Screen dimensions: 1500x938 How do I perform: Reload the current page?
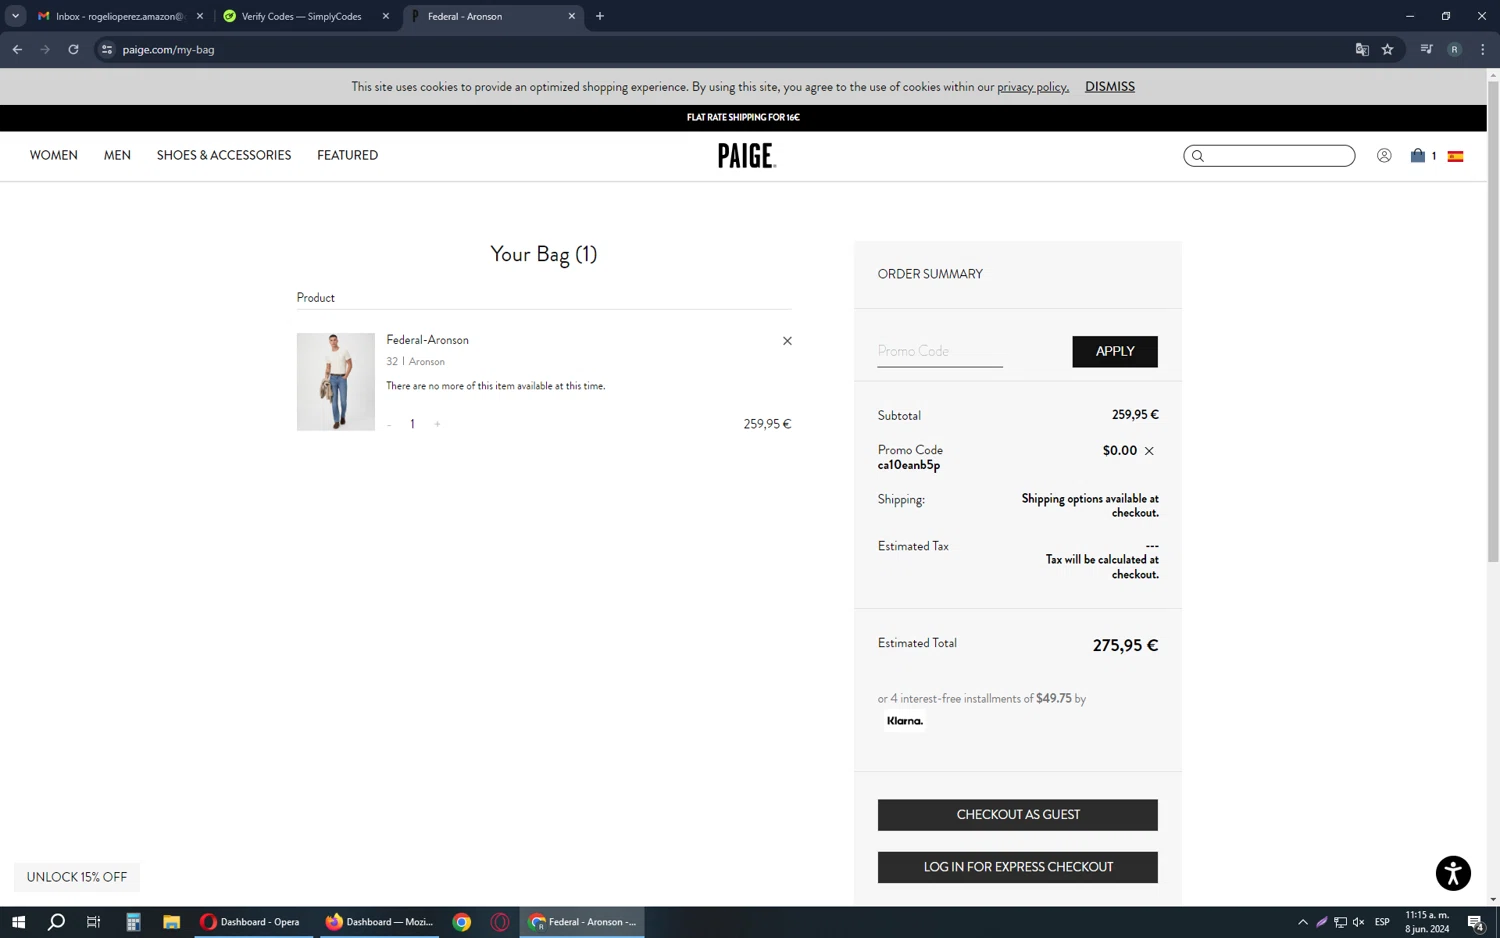click(73, 49)
